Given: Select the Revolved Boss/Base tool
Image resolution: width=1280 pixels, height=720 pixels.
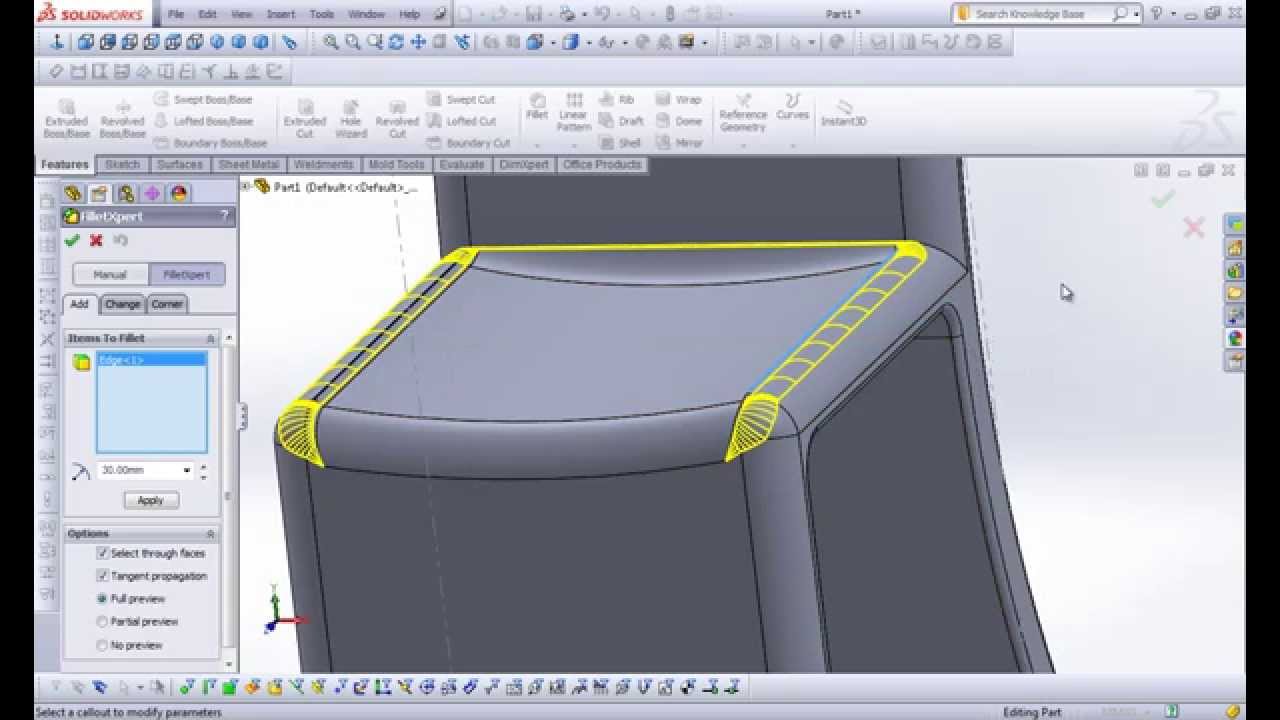Looking at the screenshot, I should click(123, 119).
